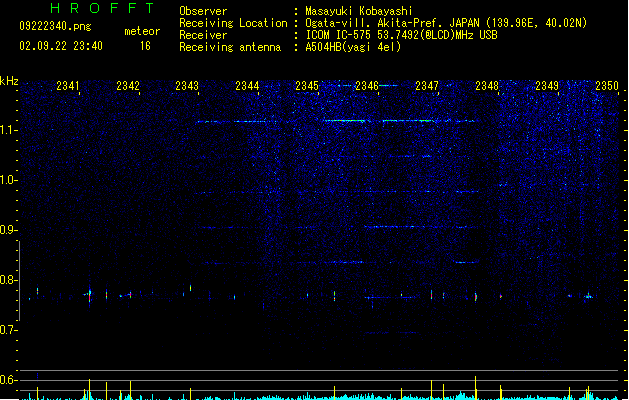The height and width of the screenshot is (400, 629).
Task: Click the Receiving Location label
Action: coord(233,23)
